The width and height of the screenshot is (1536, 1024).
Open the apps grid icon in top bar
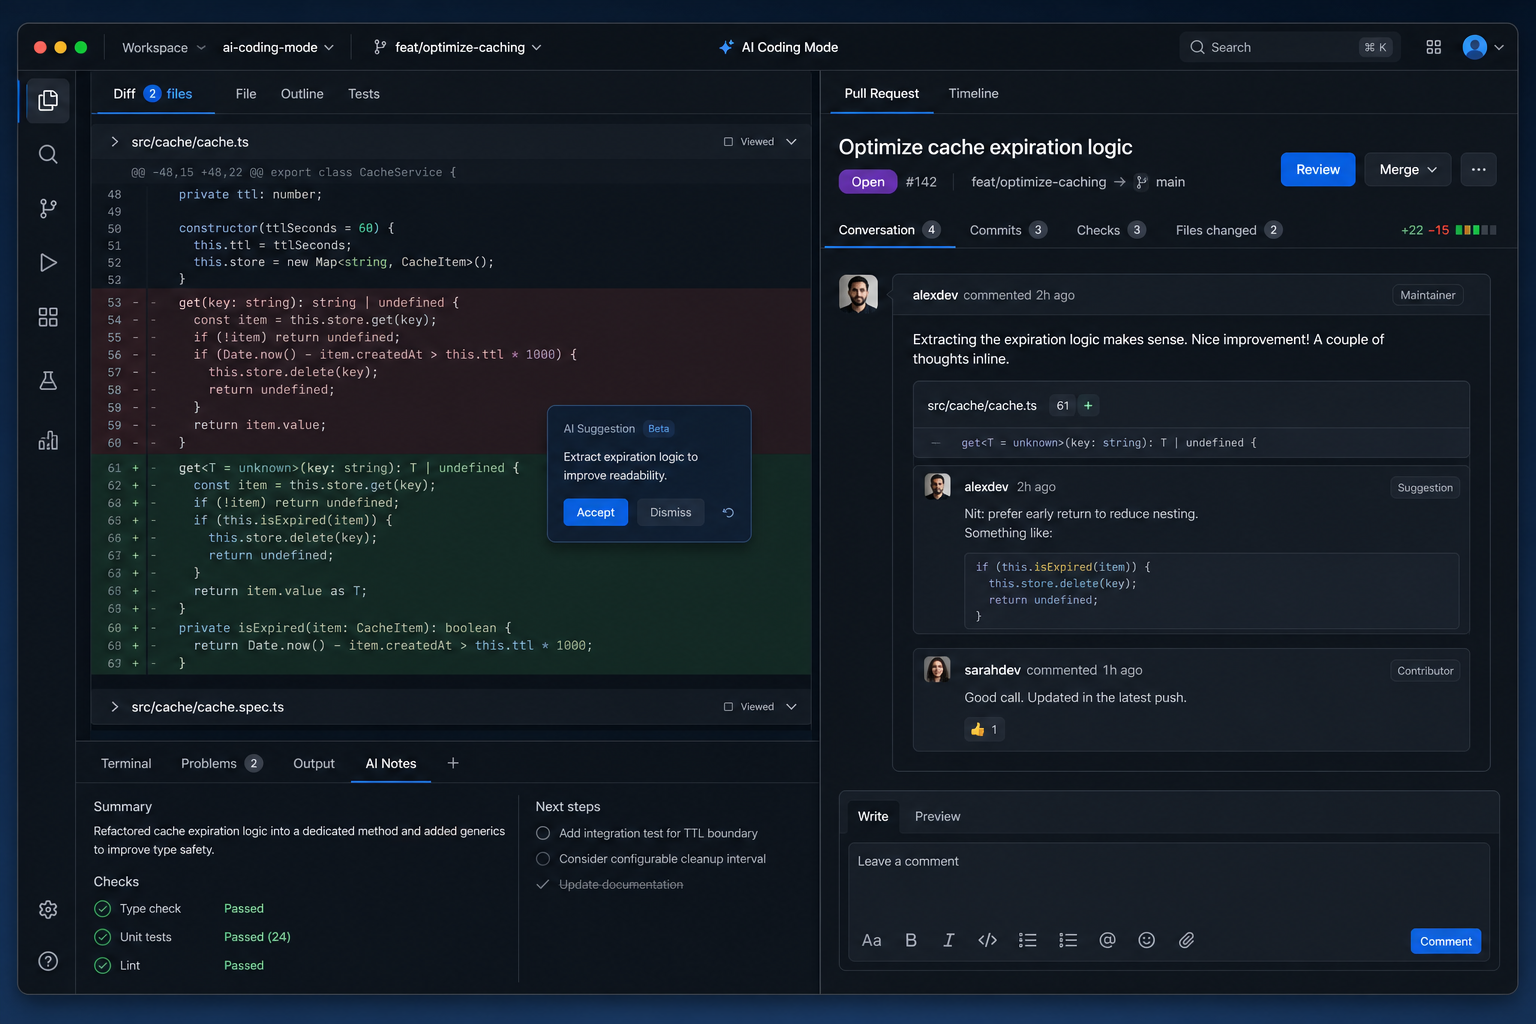pyautogui.click(x=1433, y=47)
